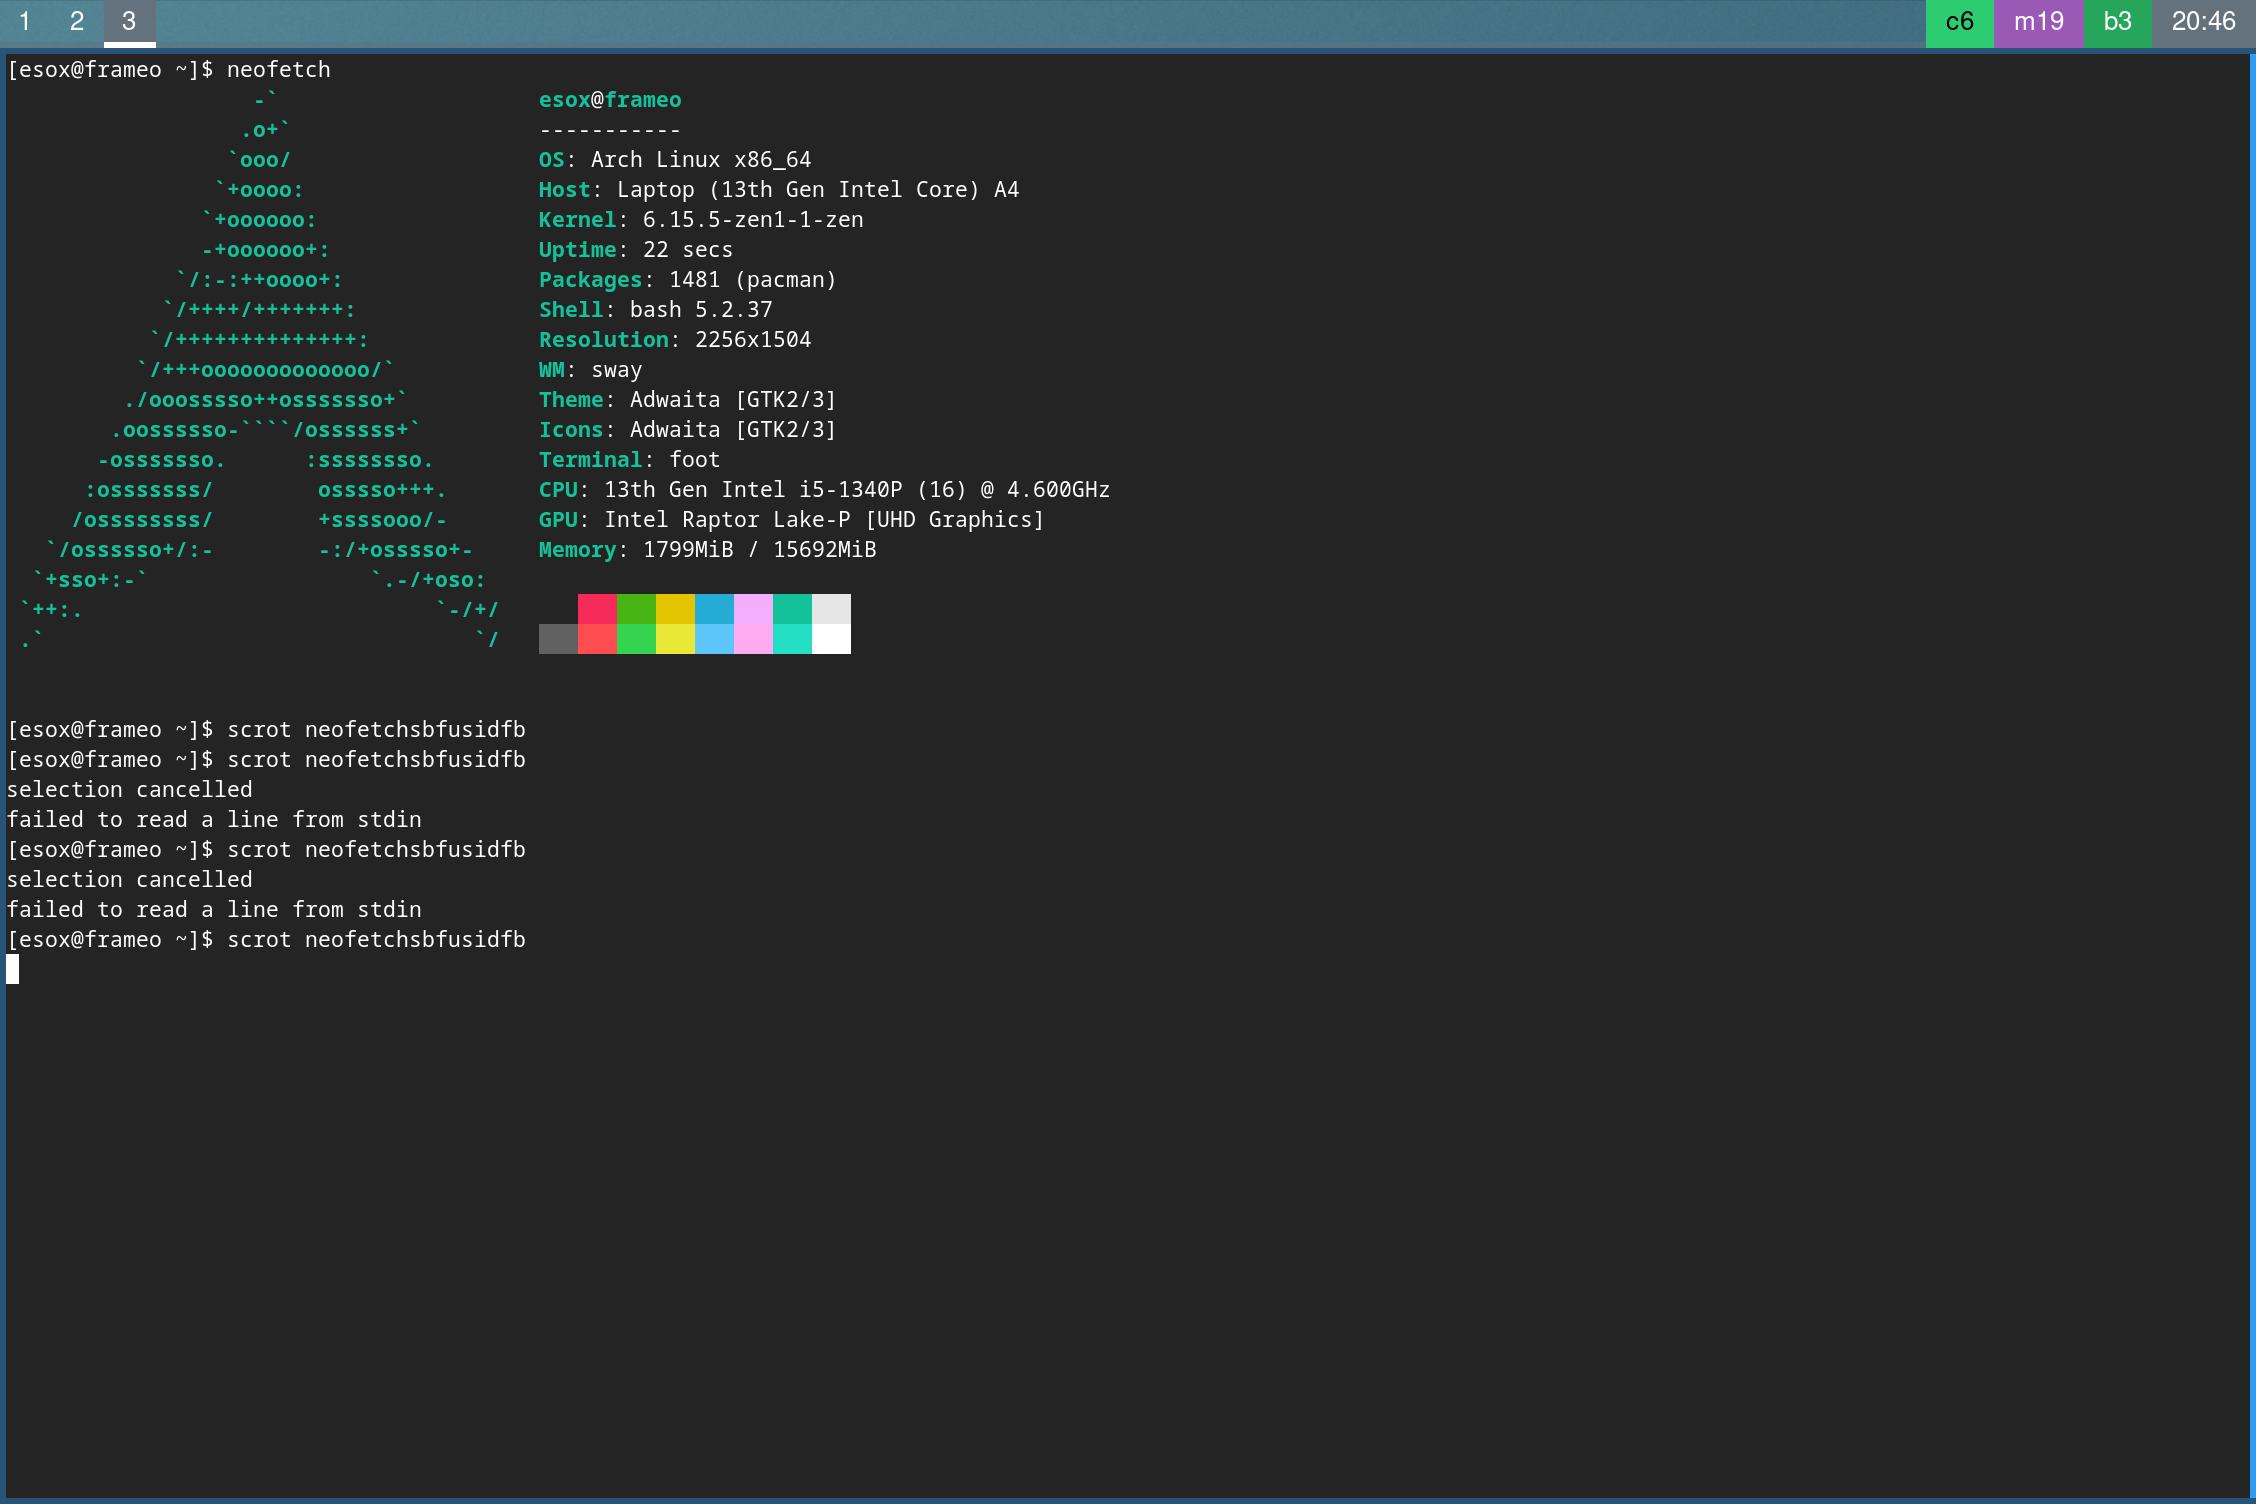Click the bottom-row bright green color block
Image resolution: width=2256 pixels, height=1504 pixels.
(636, 639)
